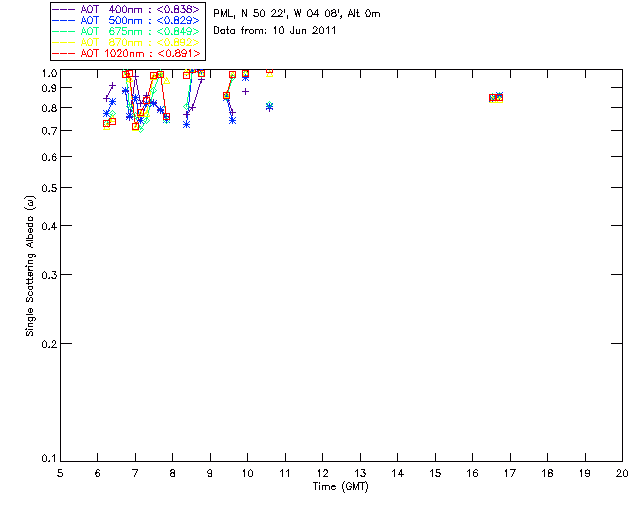Click the x-axis tick label 20
Screen dimensions: 640x512
point(622,472)
